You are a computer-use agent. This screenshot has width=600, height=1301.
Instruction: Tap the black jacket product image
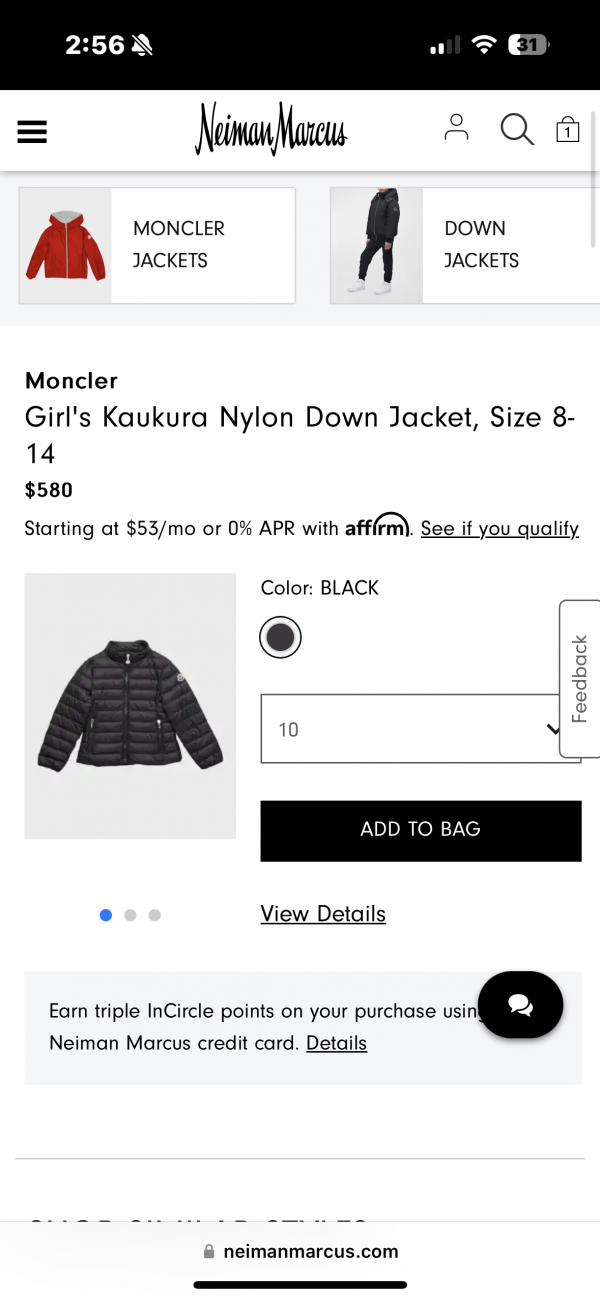(130, 706)
